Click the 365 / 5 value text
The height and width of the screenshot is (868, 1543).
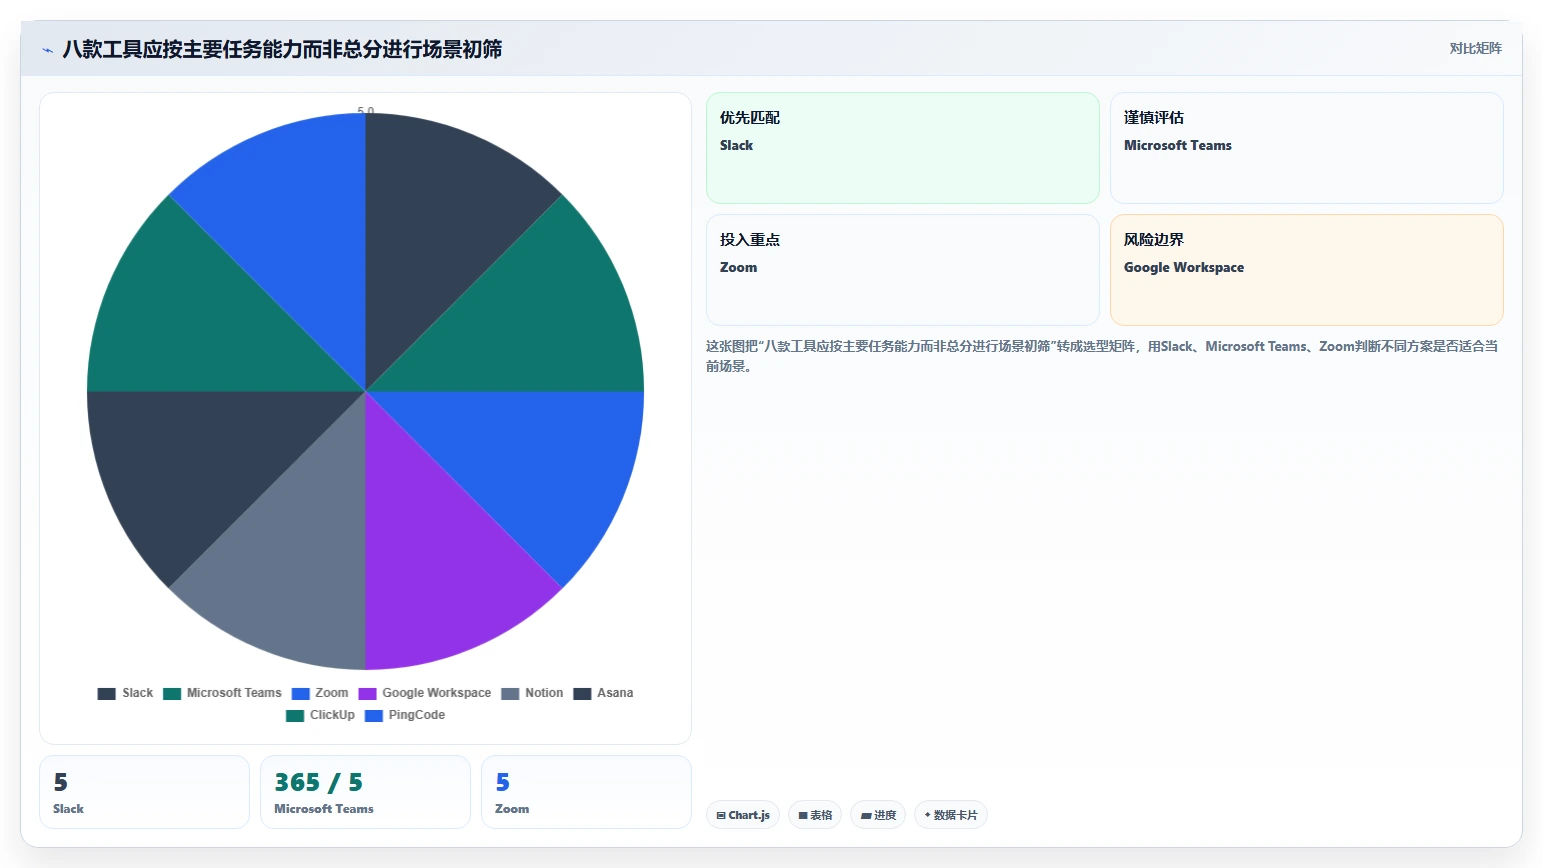pyautogui.click(x=318, y=782)
